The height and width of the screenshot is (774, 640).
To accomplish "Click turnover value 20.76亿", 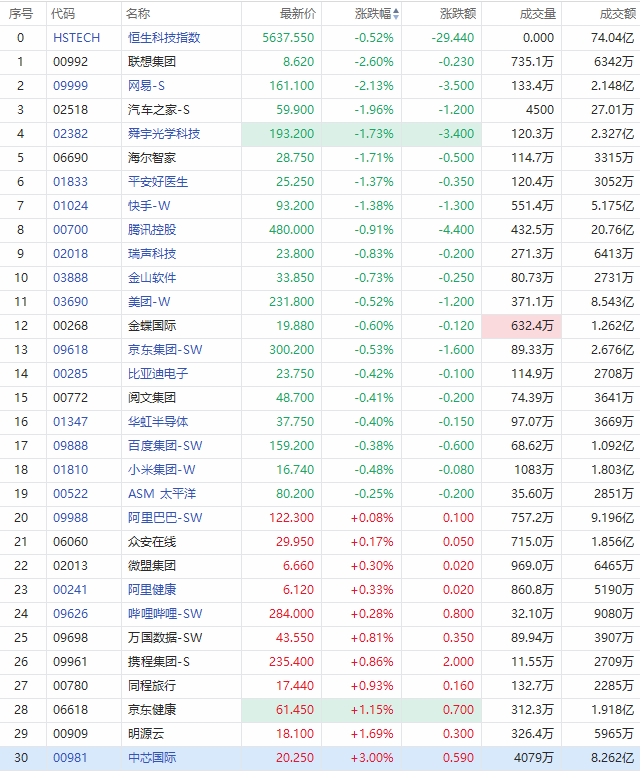I will coord(612,230).
